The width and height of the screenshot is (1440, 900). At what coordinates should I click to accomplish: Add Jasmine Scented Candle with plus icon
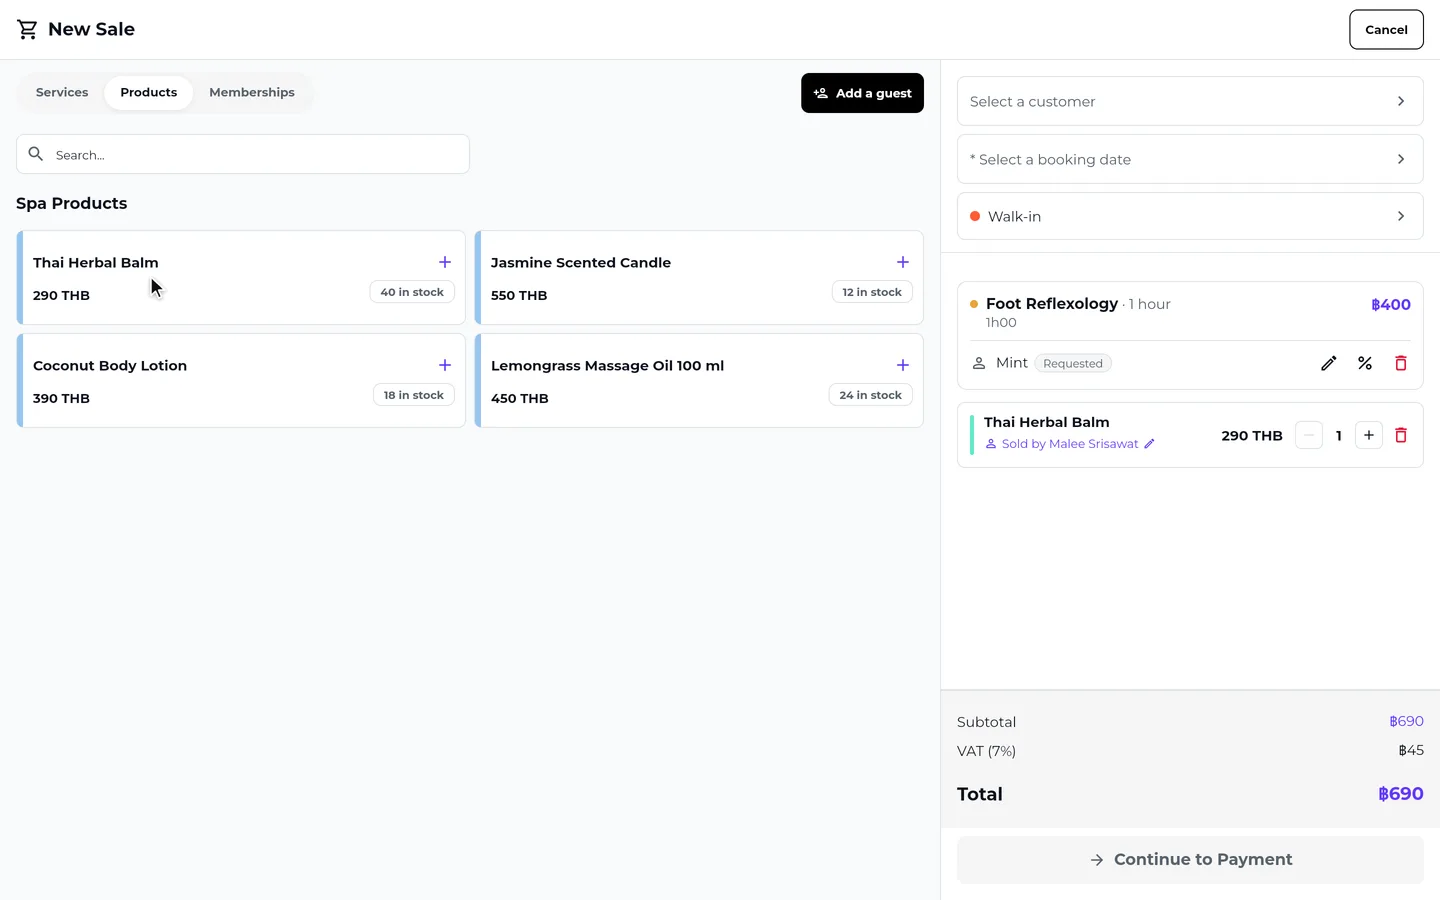pos(903,262)
